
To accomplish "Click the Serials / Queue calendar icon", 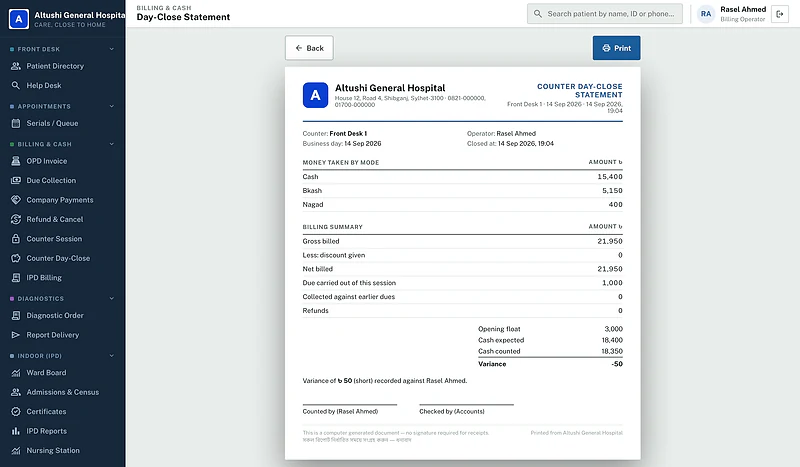I will coord(16,123).
